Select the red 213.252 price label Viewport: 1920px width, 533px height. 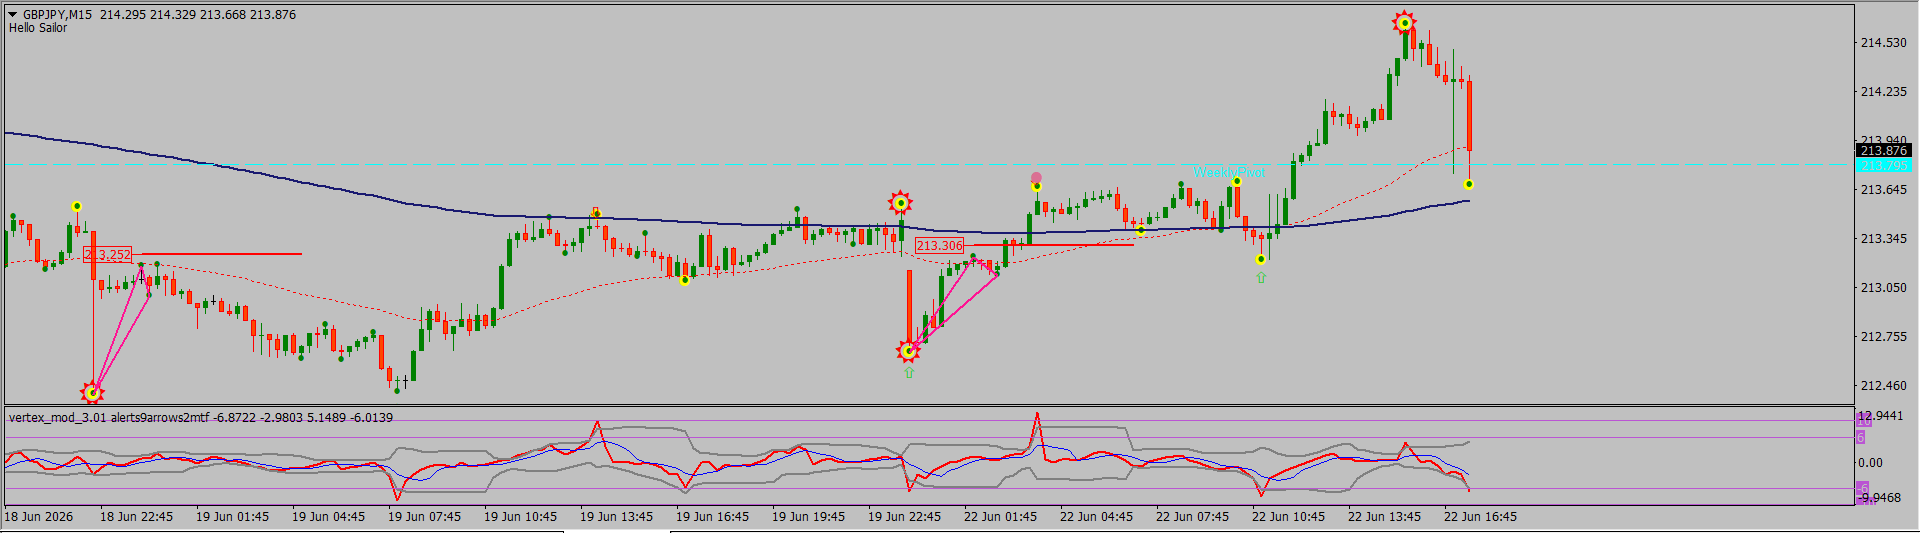tap(108, 255)
